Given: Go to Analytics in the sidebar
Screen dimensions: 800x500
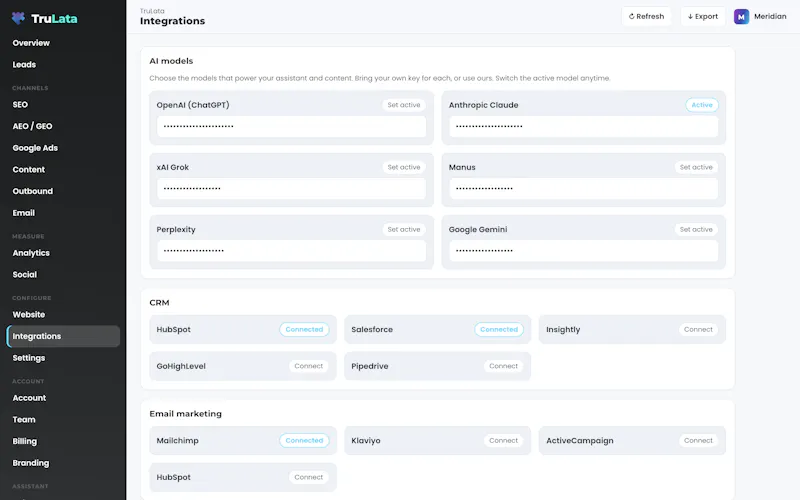Looking at the screenshot, I should [x=31, y=253].
